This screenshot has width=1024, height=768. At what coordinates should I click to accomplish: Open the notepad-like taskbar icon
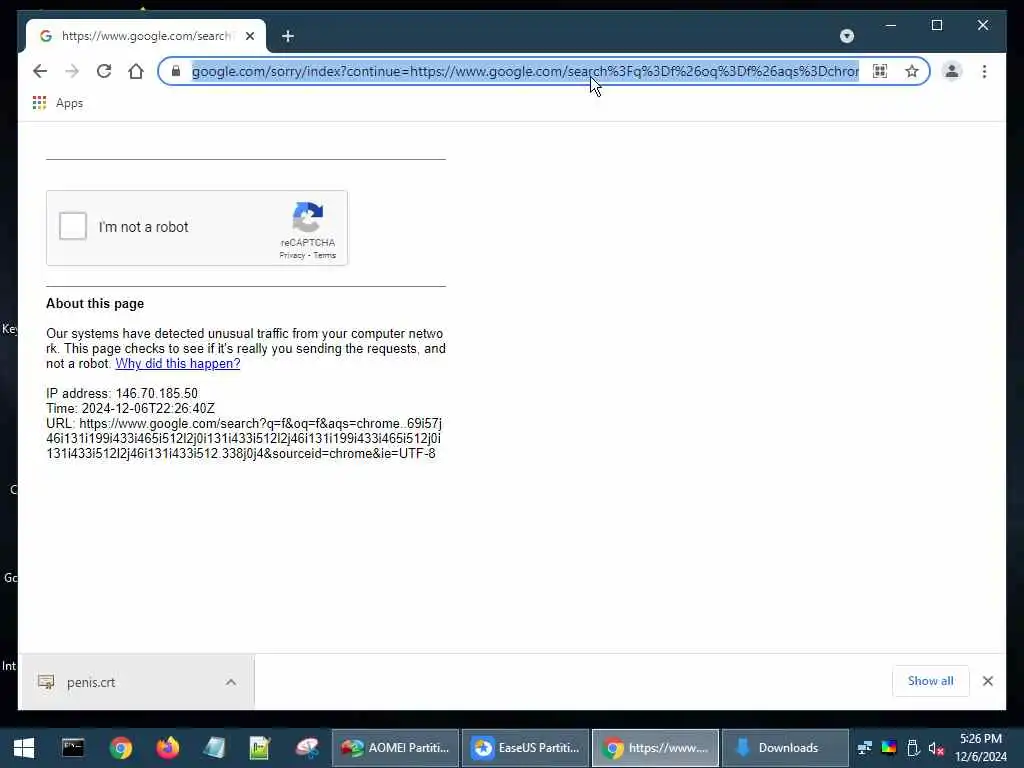click(214, 748)
